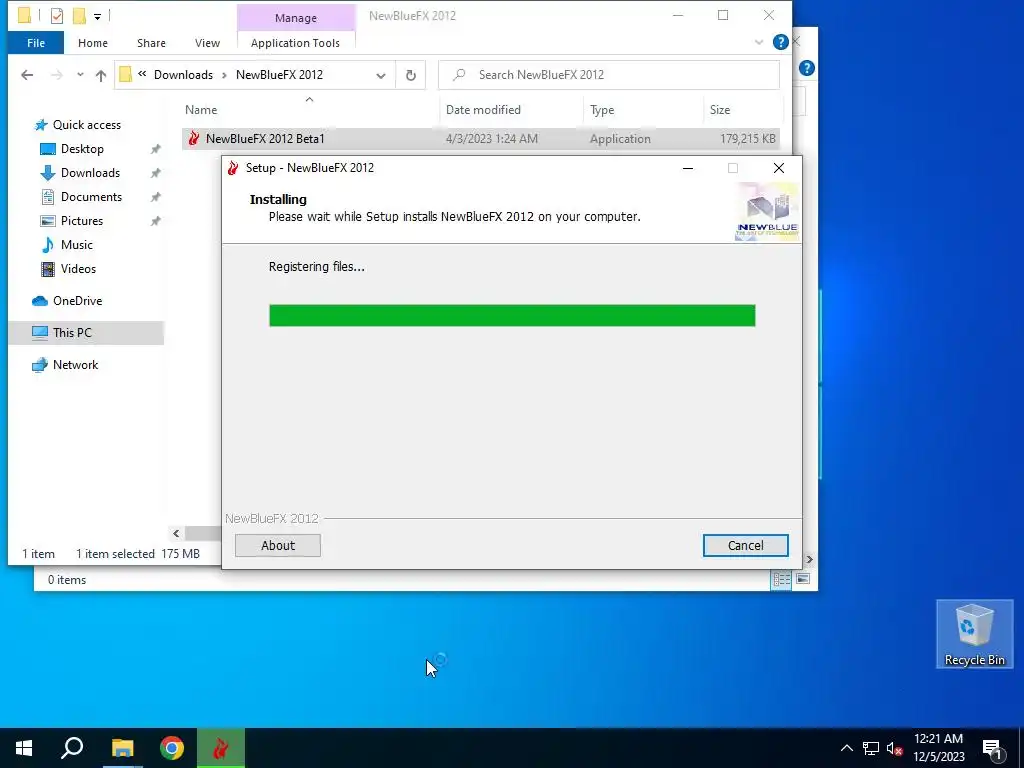This screenshot has width=1024, height=768.
Task: Select the Application Tools tab
Action: 295,43
